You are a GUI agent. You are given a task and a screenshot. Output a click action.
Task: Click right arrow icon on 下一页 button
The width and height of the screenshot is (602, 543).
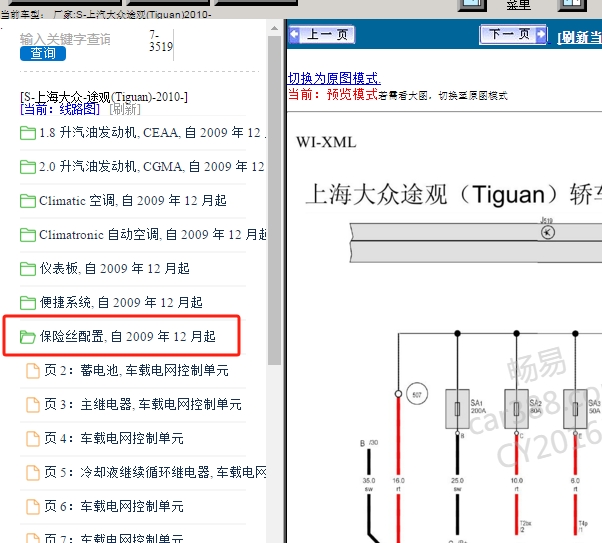pyautogui.click(x=541, y=35)
